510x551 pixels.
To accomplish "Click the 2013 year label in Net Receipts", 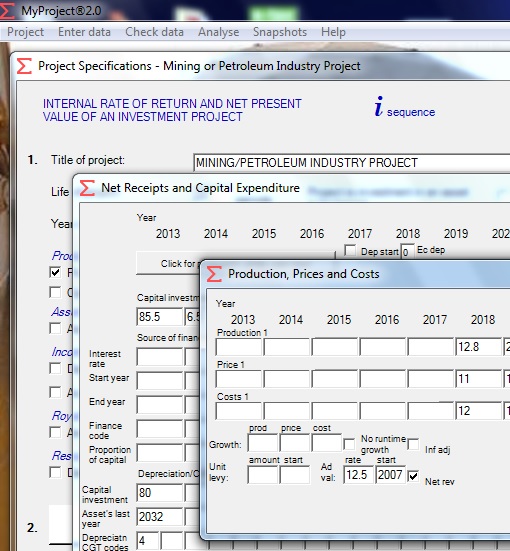I will coord(168,234).
